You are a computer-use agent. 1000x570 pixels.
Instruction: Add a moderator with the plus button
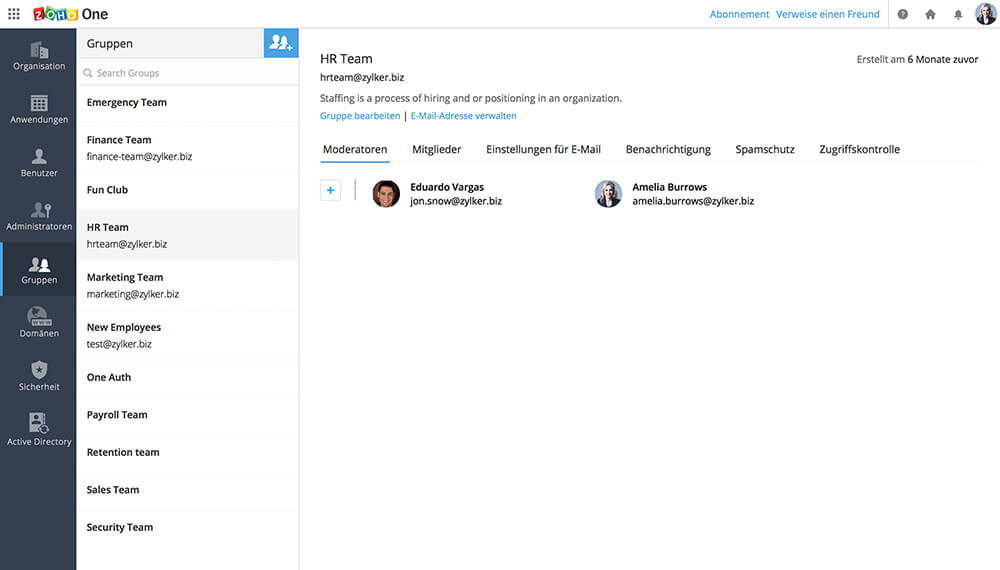[330, 190]
